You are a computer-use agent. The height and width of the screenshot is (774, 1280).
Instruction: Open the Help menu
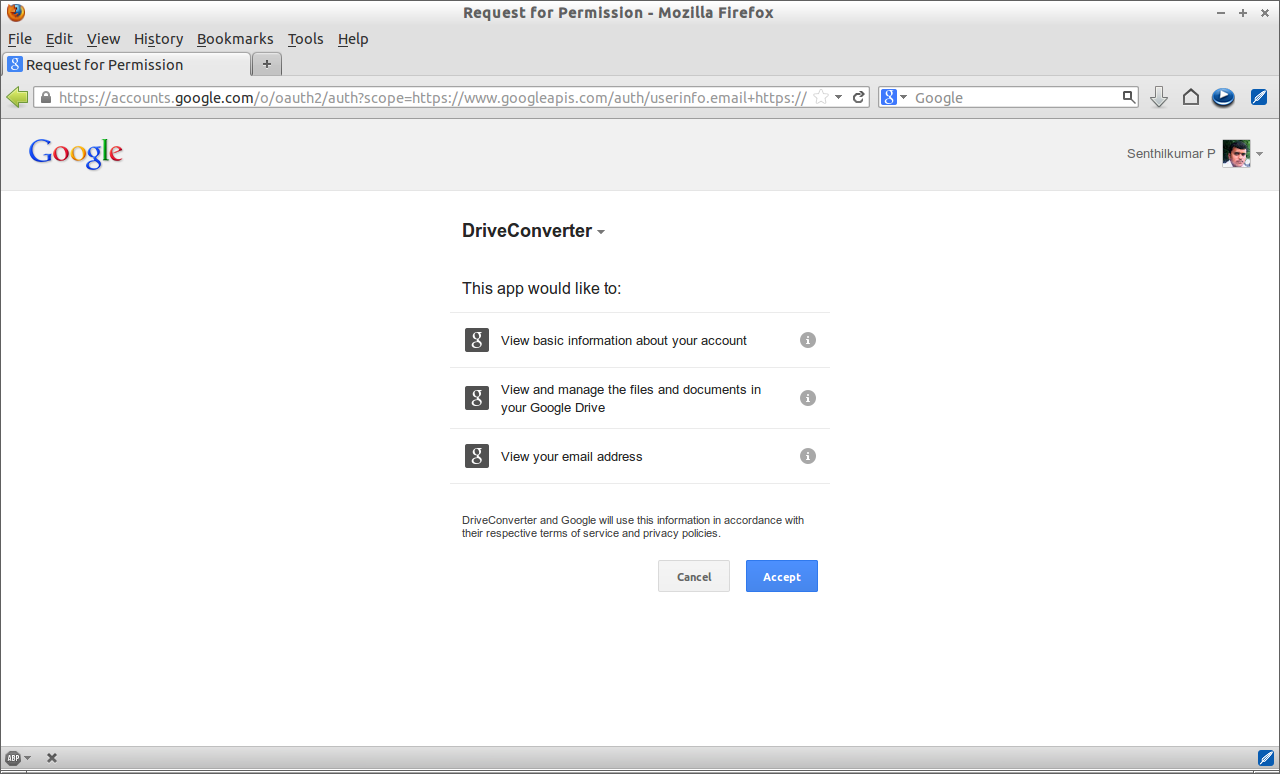pos(353,39)
